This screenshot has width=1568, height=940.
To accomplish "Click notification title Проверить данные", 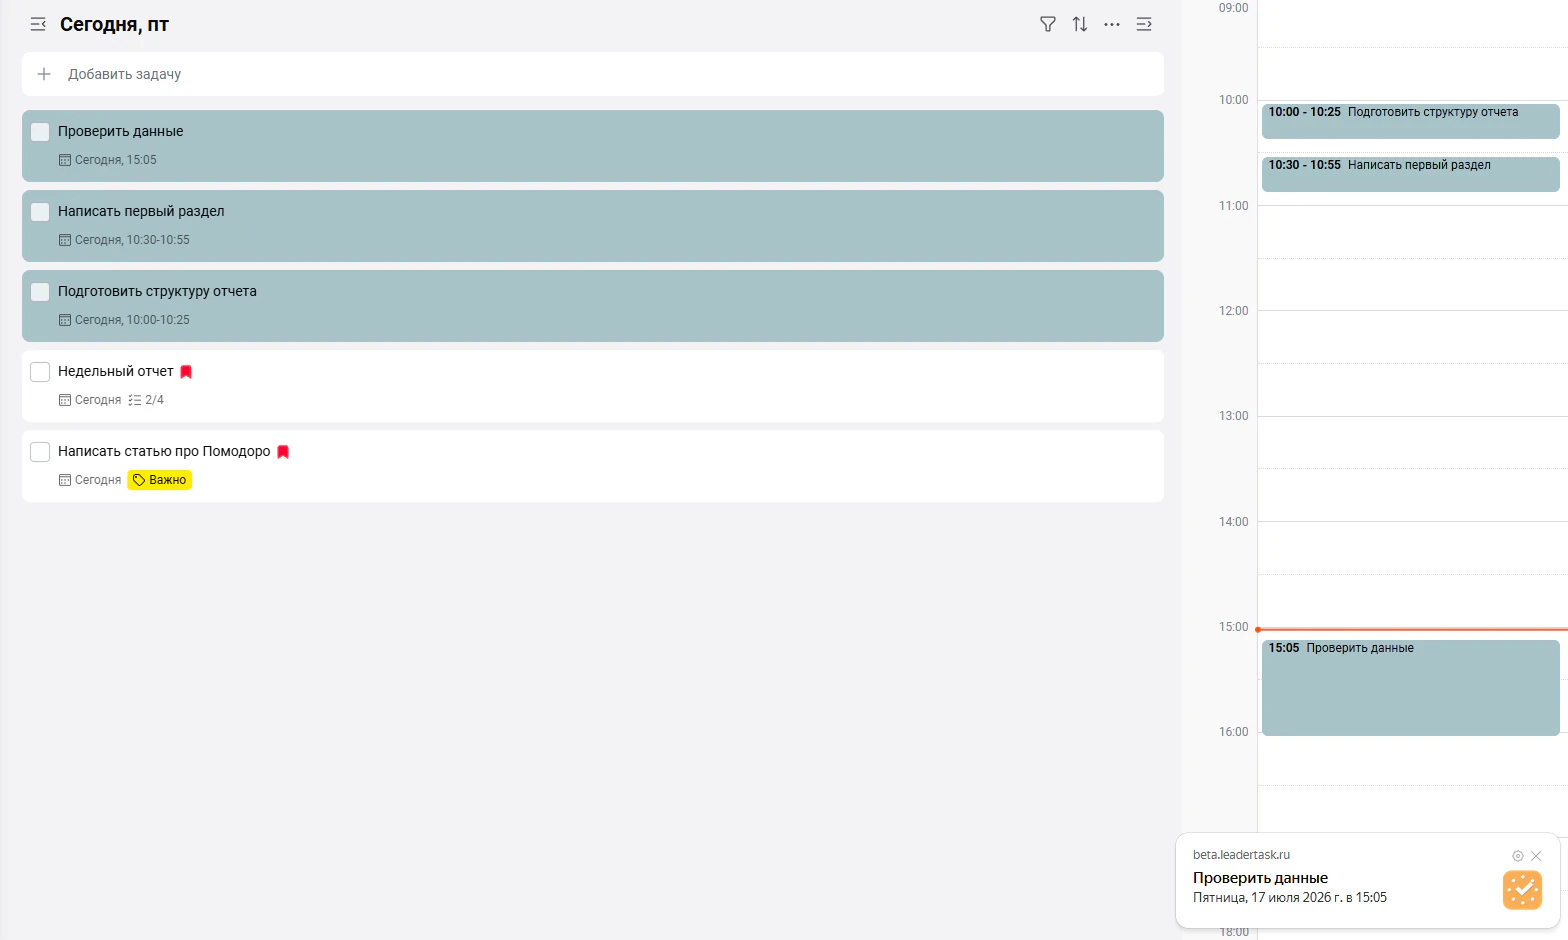I will coord(1260,878).
